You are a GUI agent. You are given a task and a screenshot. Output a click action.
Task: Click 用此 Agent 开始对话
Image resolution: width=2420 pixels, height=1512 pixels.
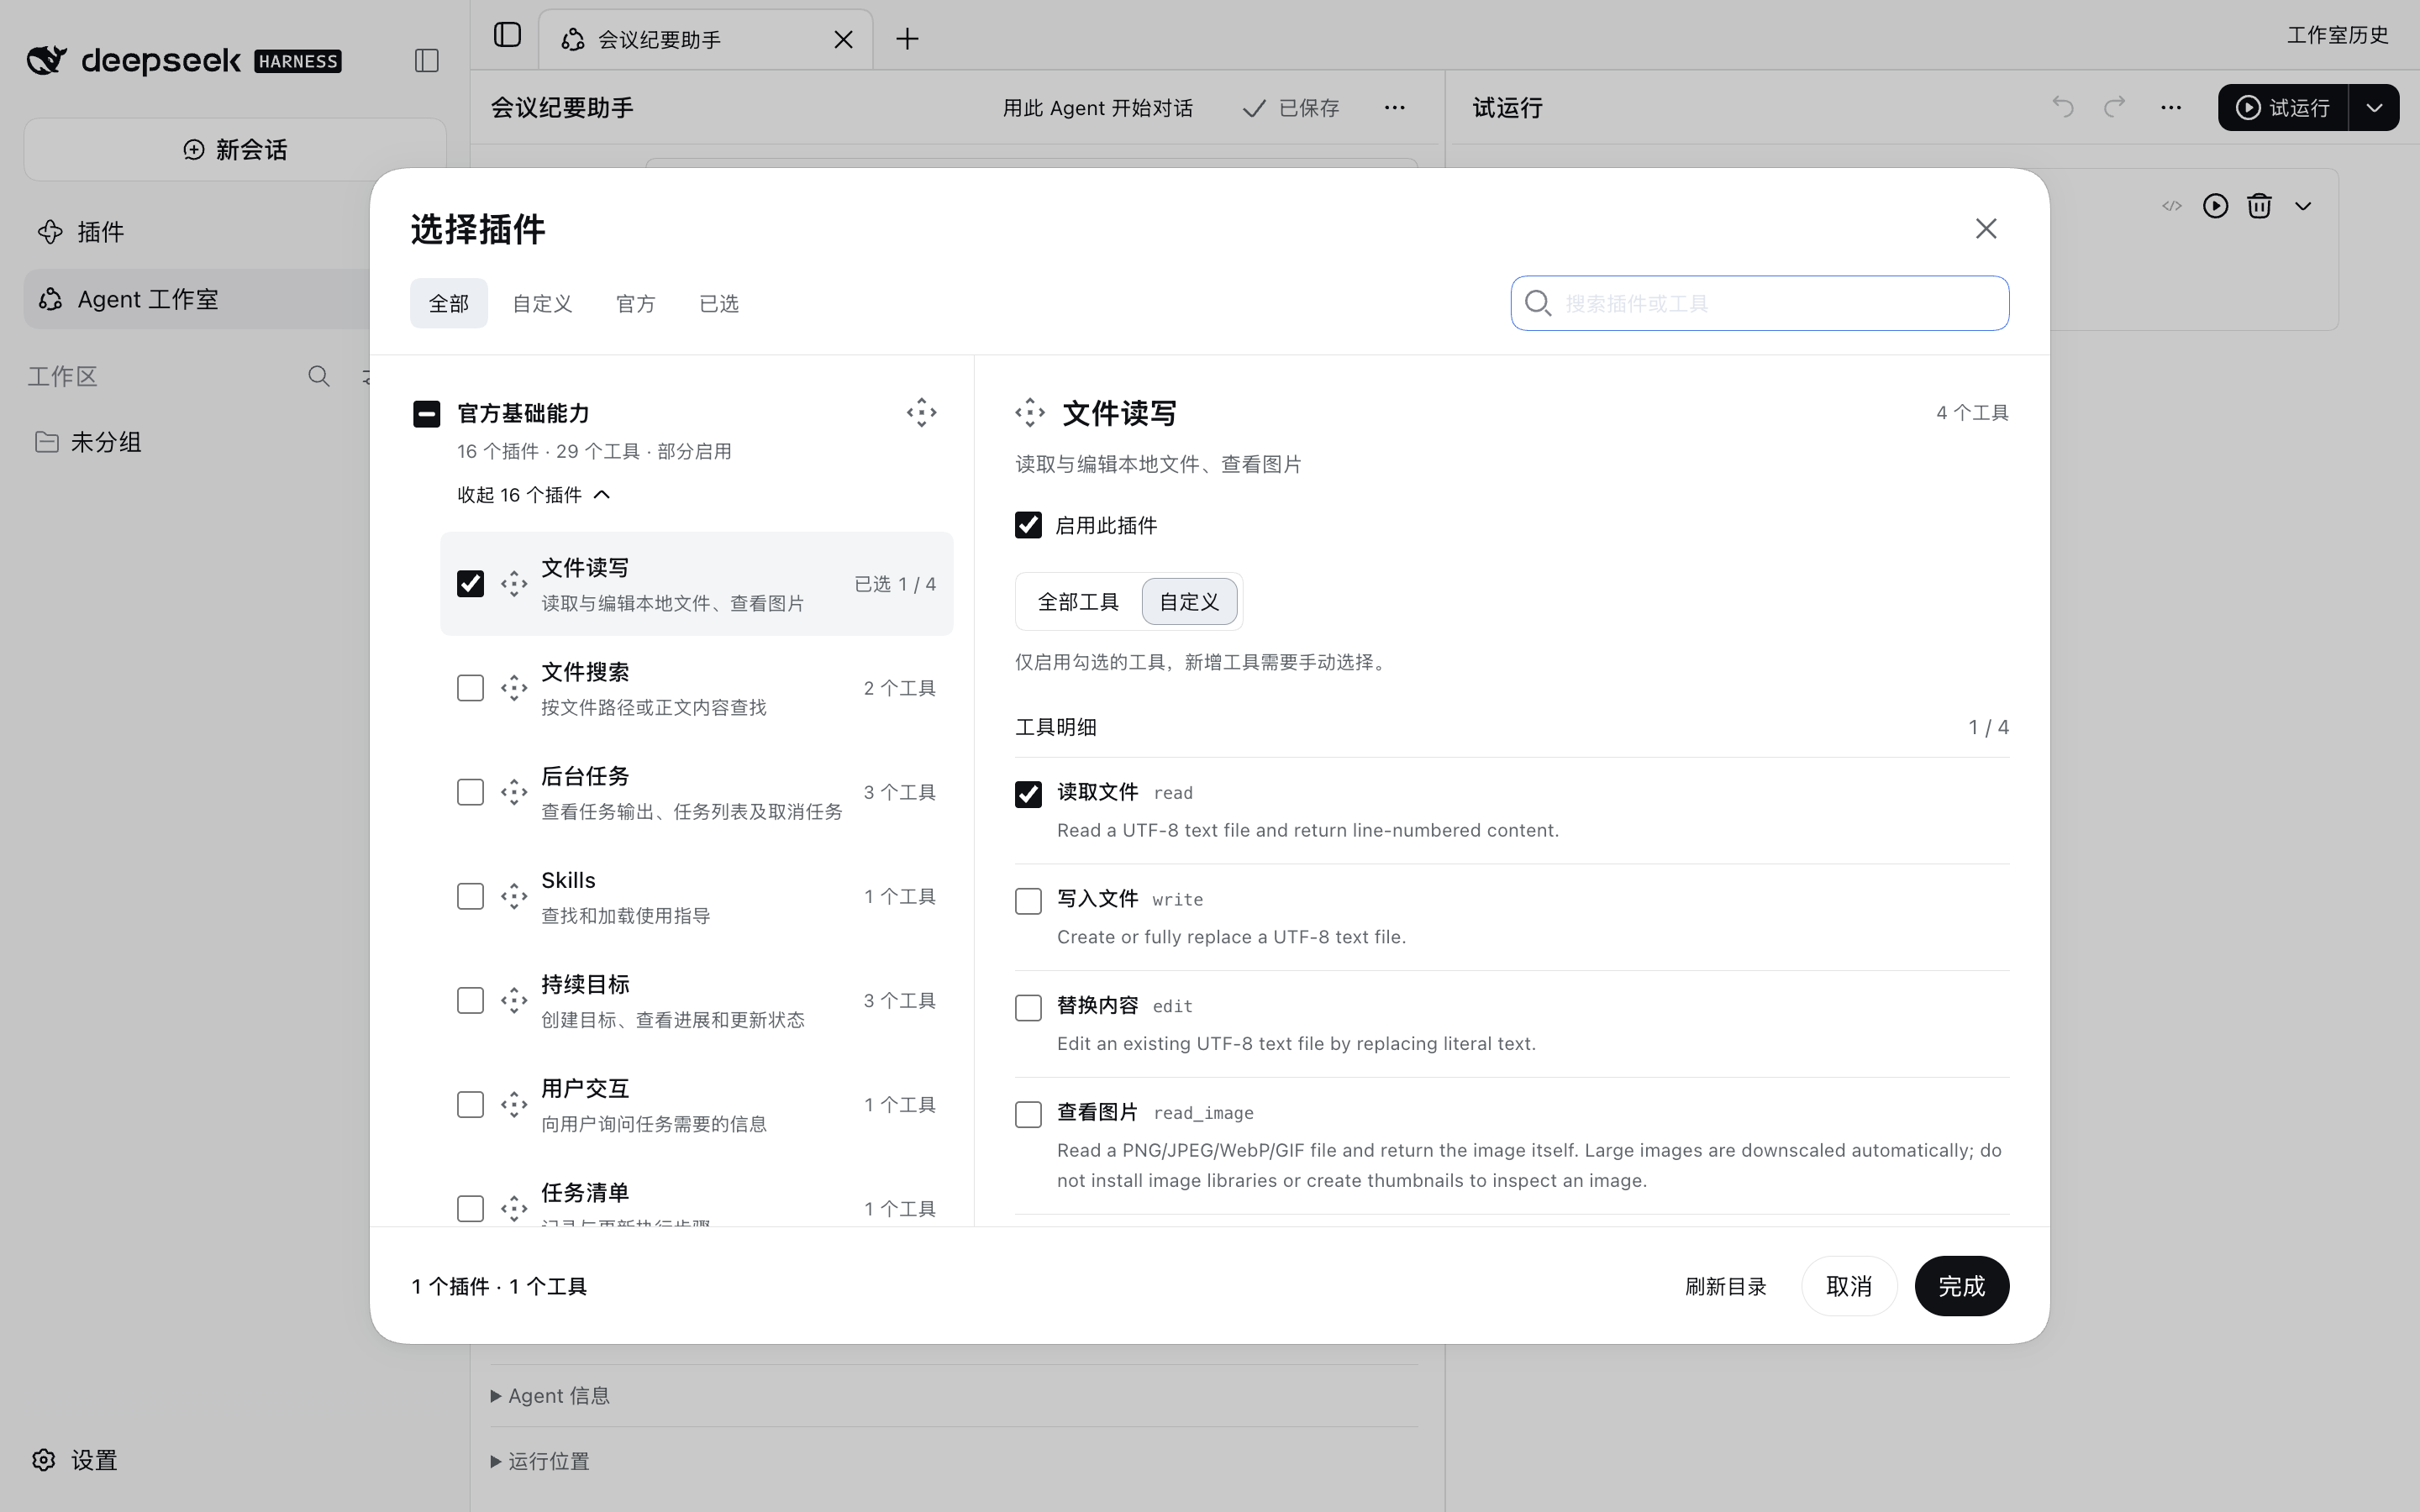coord(1097,108)
